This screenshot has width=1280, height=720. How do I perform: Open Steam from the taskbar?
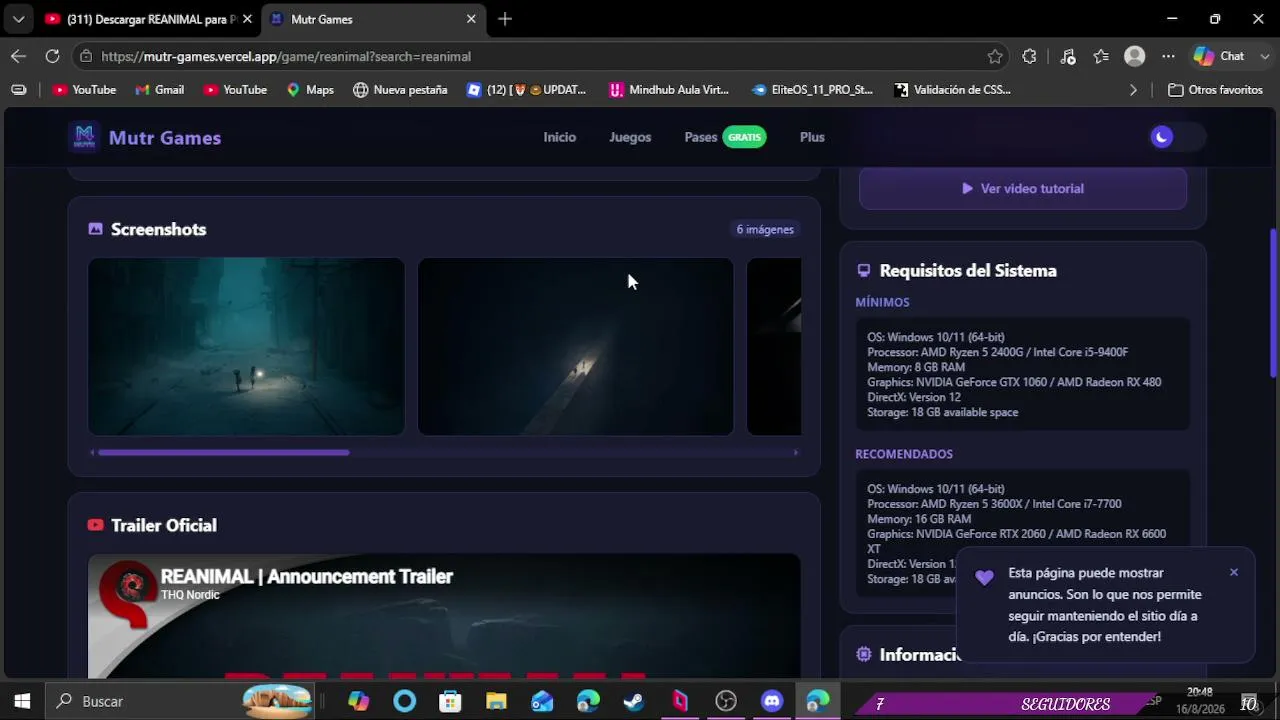click(x=634, y=701)
